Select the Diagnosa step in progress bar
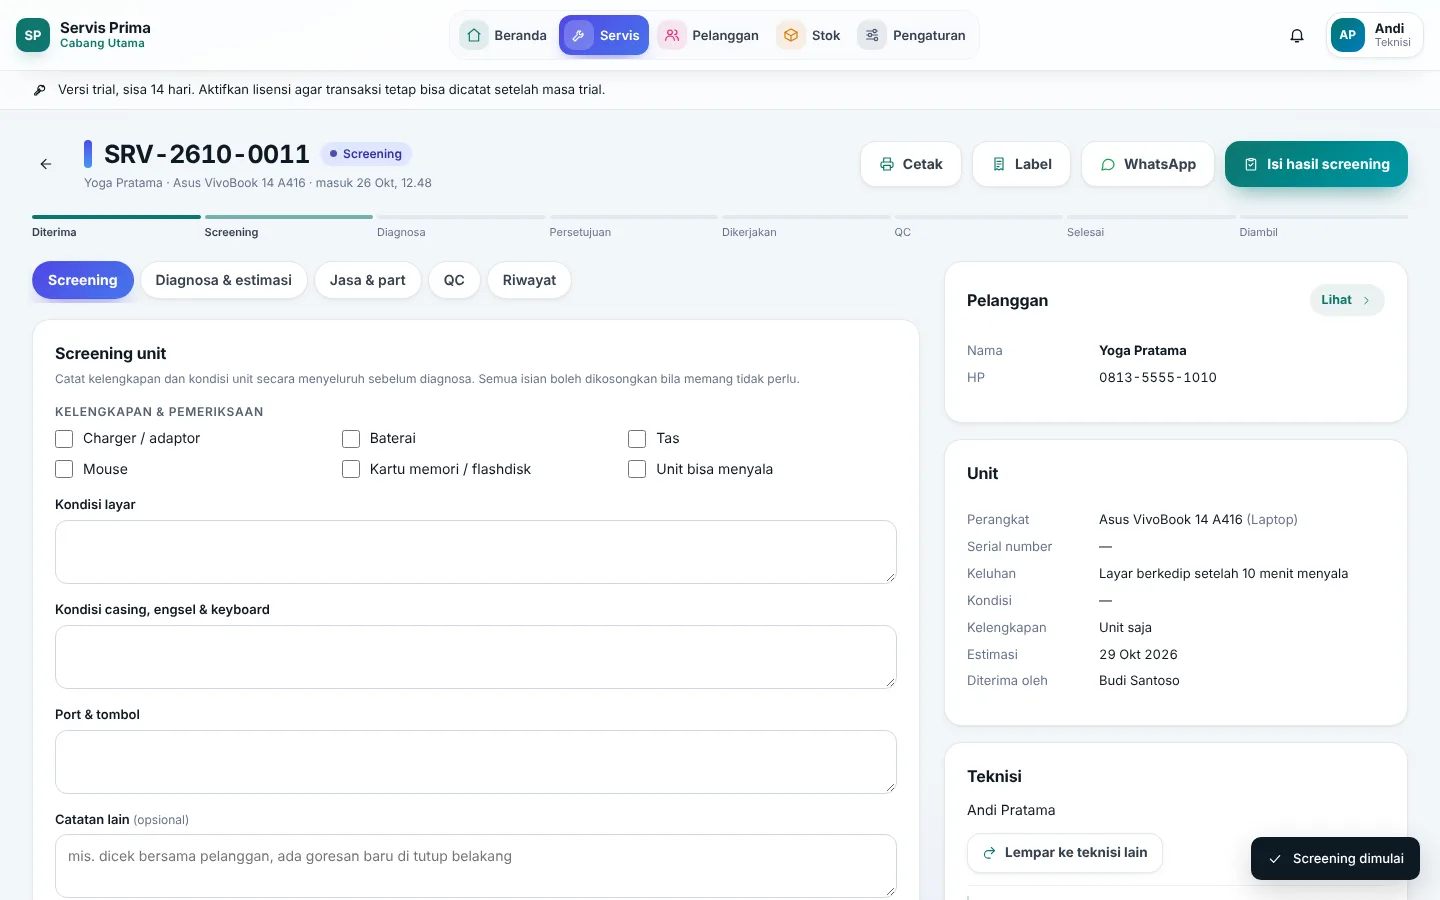 (401, 232)
